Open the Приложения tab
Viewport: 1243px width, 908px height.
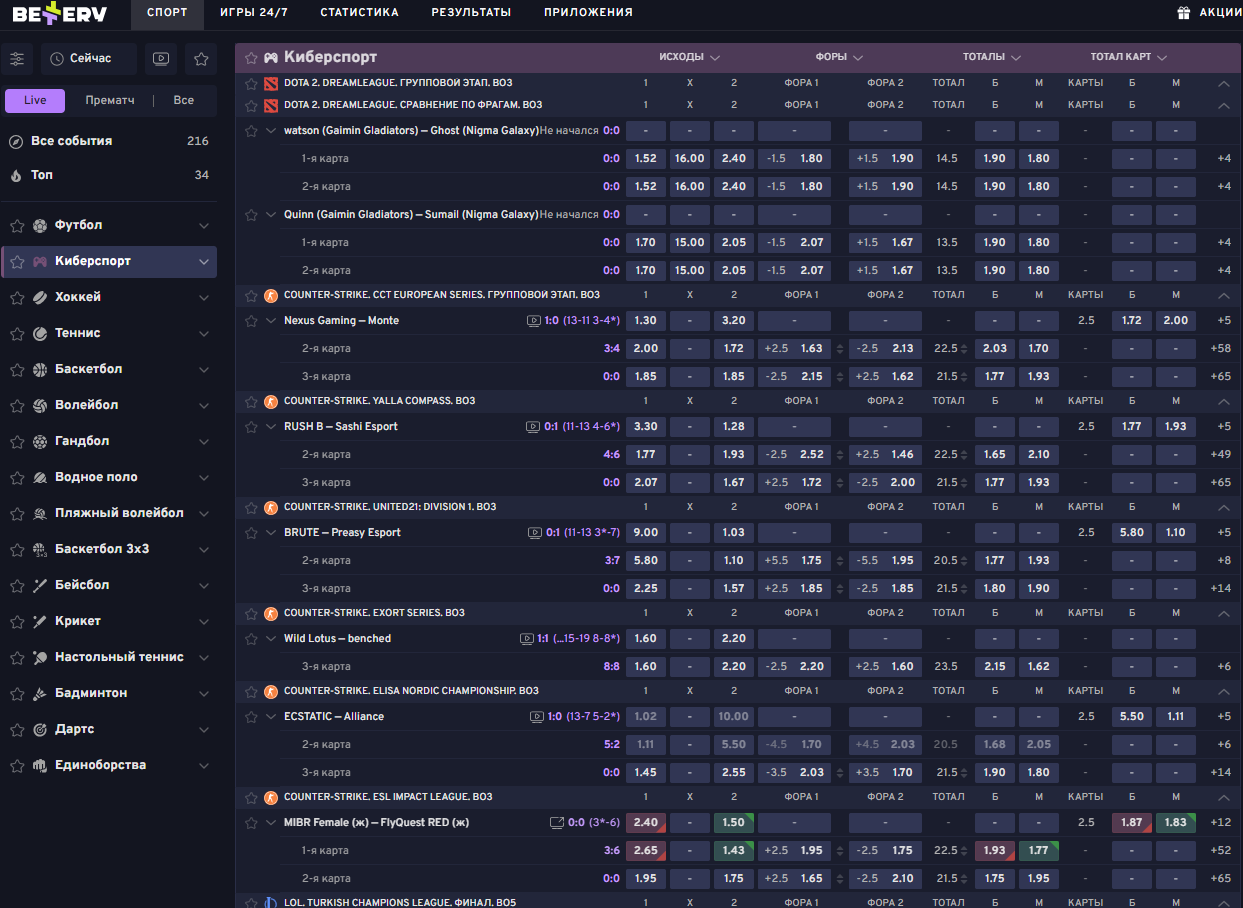coord(588,13)
